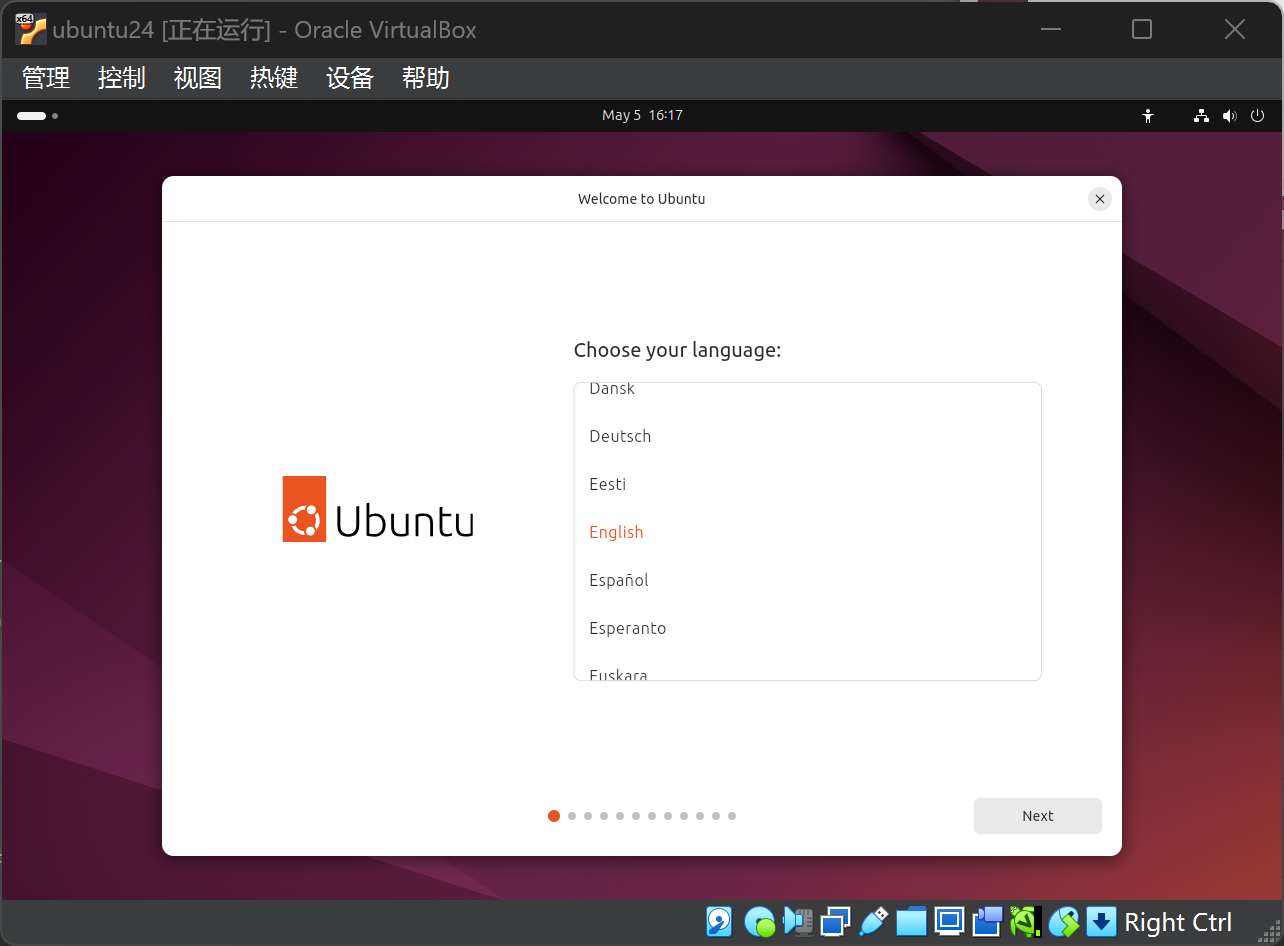The height and width of the screenshot is (946, 1284).
Task: Open the network adapter indicator in the status bar
Action: pos(835,921)
